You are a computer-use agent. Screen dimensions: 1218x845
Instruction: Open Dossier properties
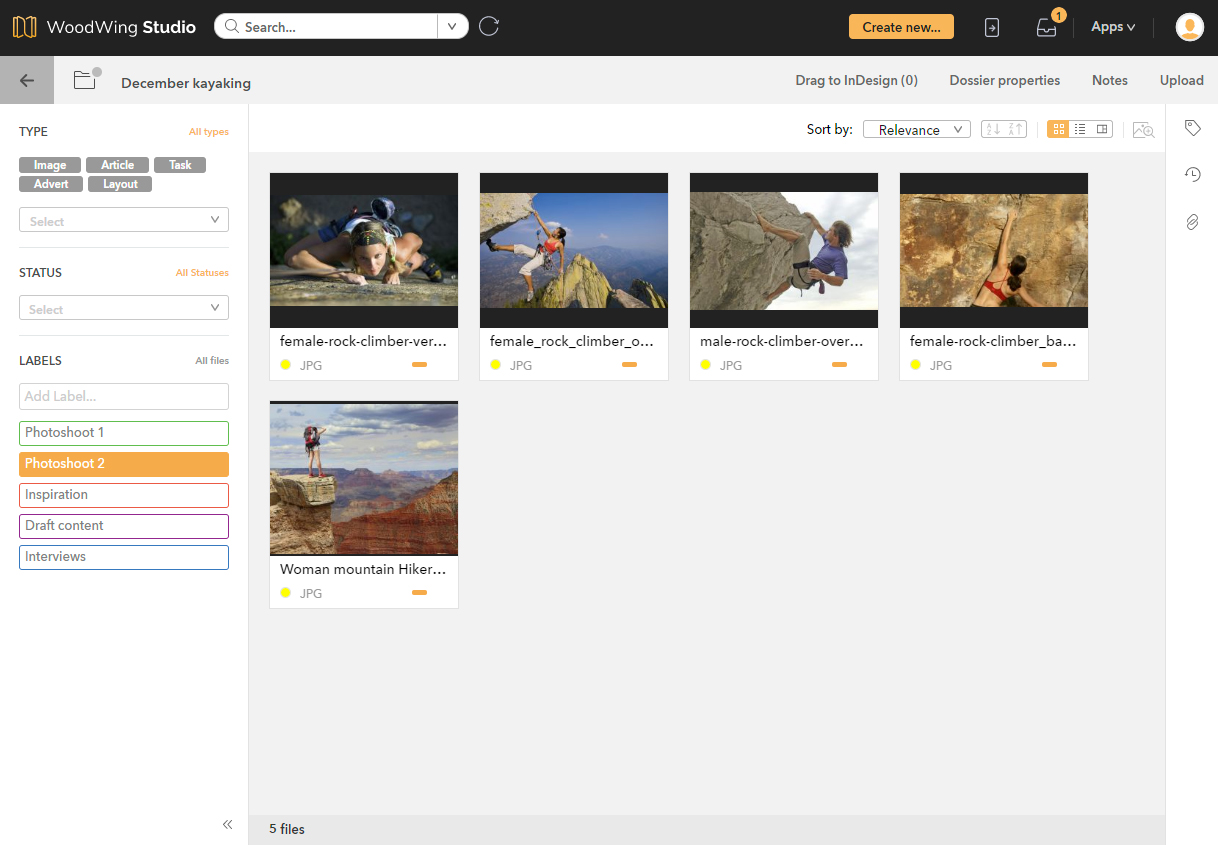1004,81
